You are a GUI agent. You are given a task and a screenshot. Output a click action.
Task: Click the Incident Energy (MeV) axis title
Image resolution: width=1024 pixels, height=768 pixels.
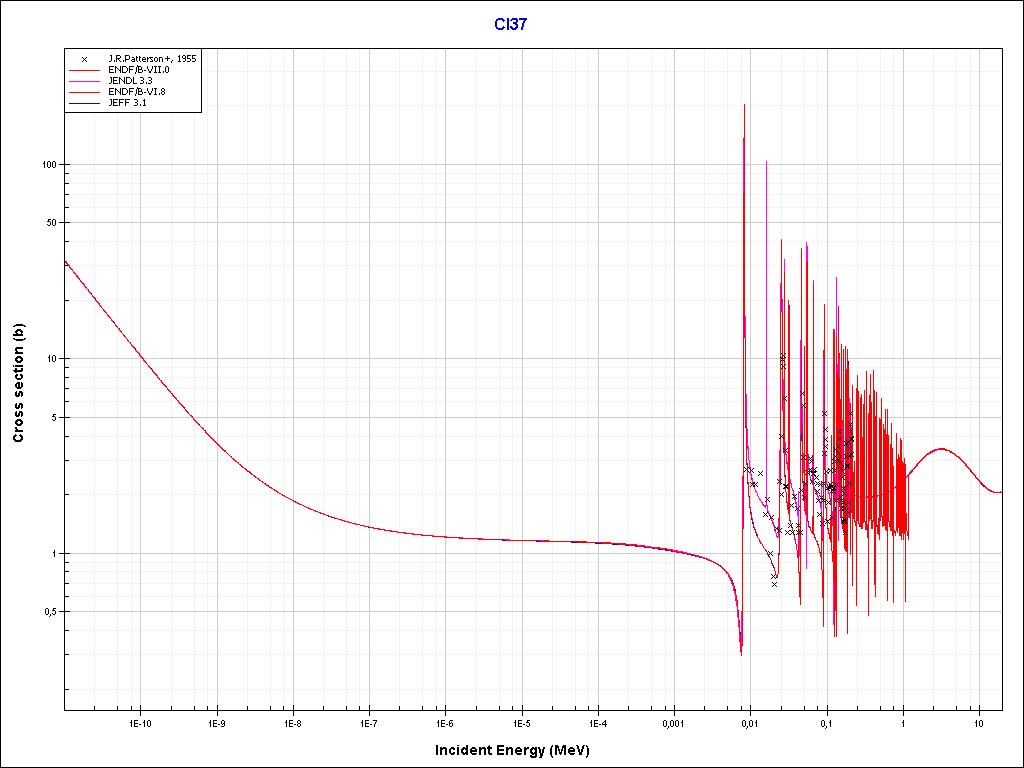pos(519,750)
